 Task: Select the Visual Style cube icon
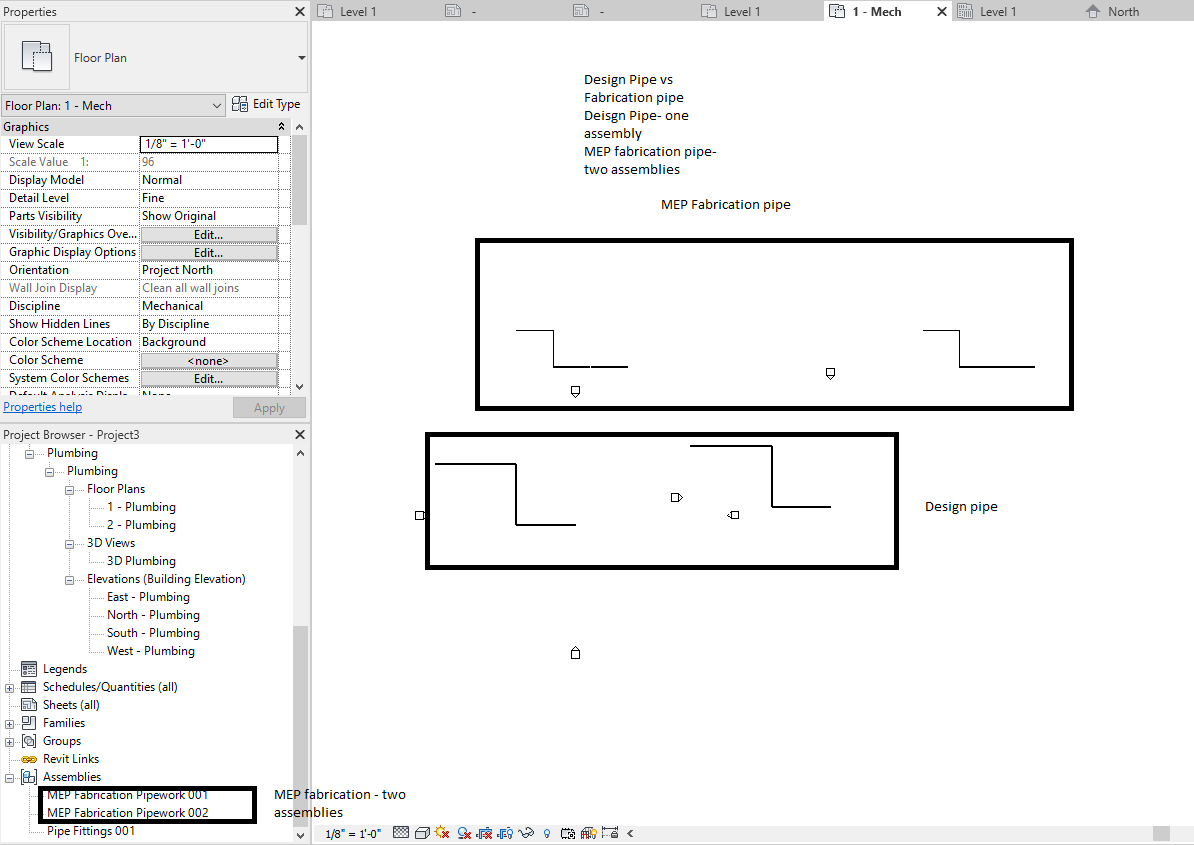tap(421, 833)
